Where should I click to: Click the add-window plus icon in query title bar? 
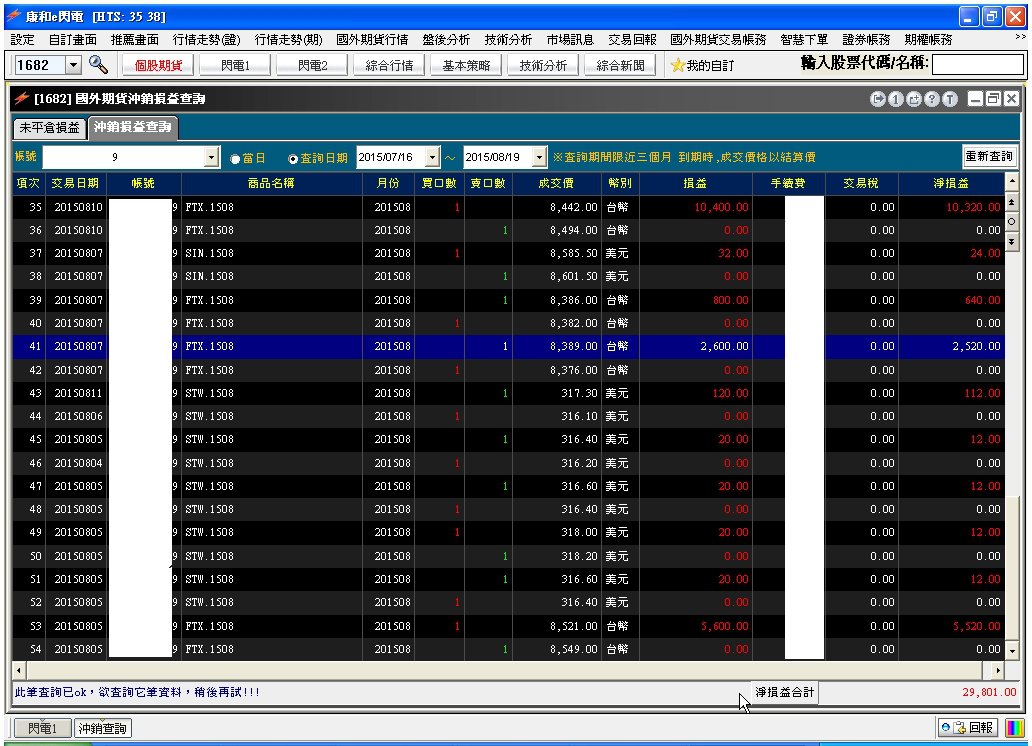pos(914,99)
